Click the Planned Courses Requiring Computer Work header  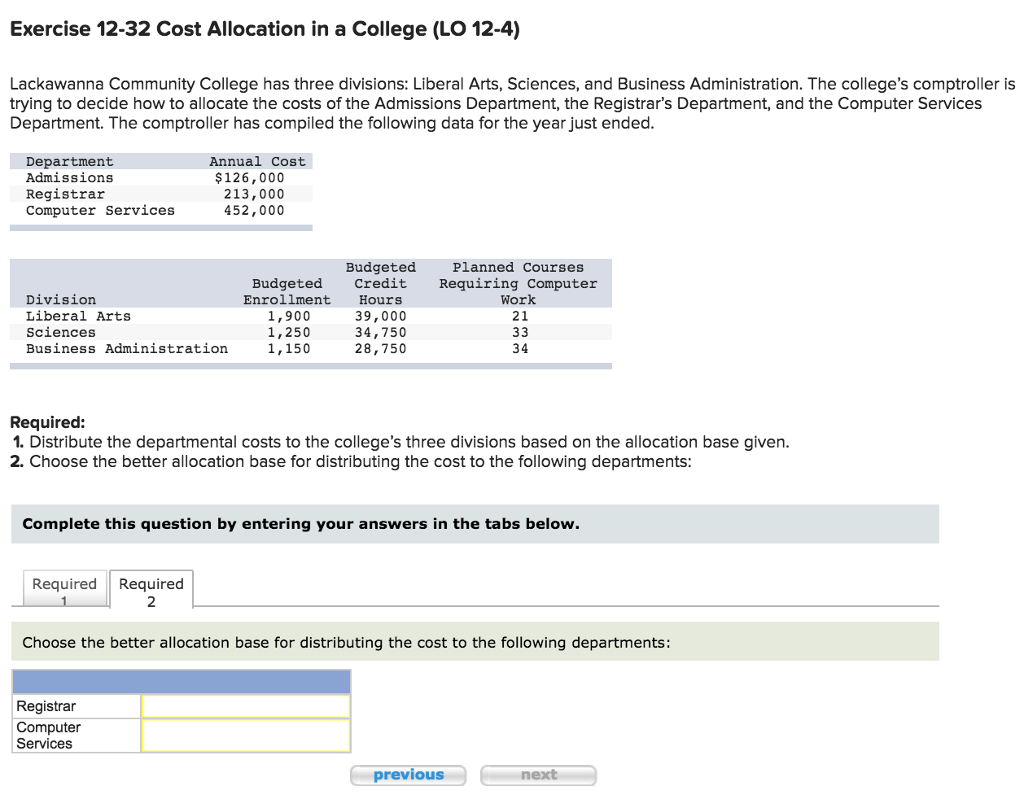(517, 283)
